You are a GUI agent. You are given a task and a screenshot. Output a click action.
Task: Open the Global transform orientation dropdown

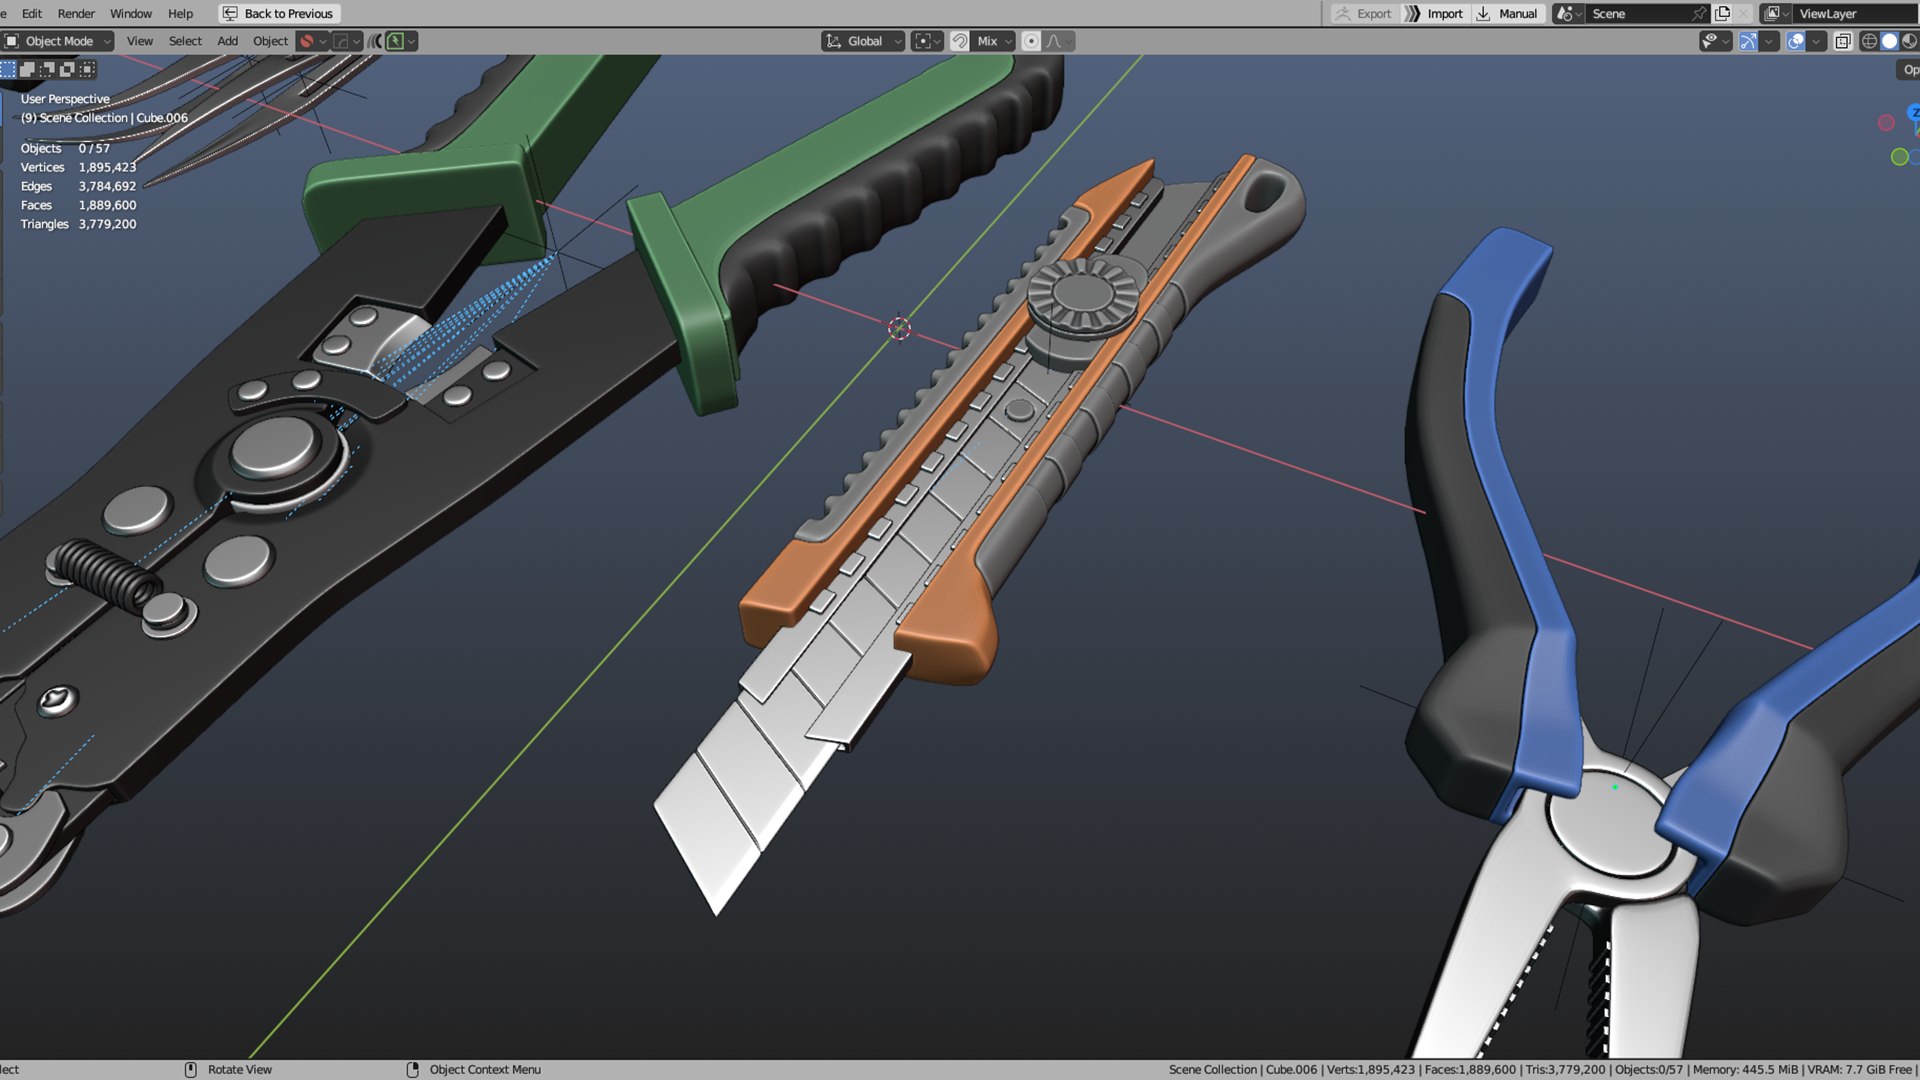tap(864, 41)
